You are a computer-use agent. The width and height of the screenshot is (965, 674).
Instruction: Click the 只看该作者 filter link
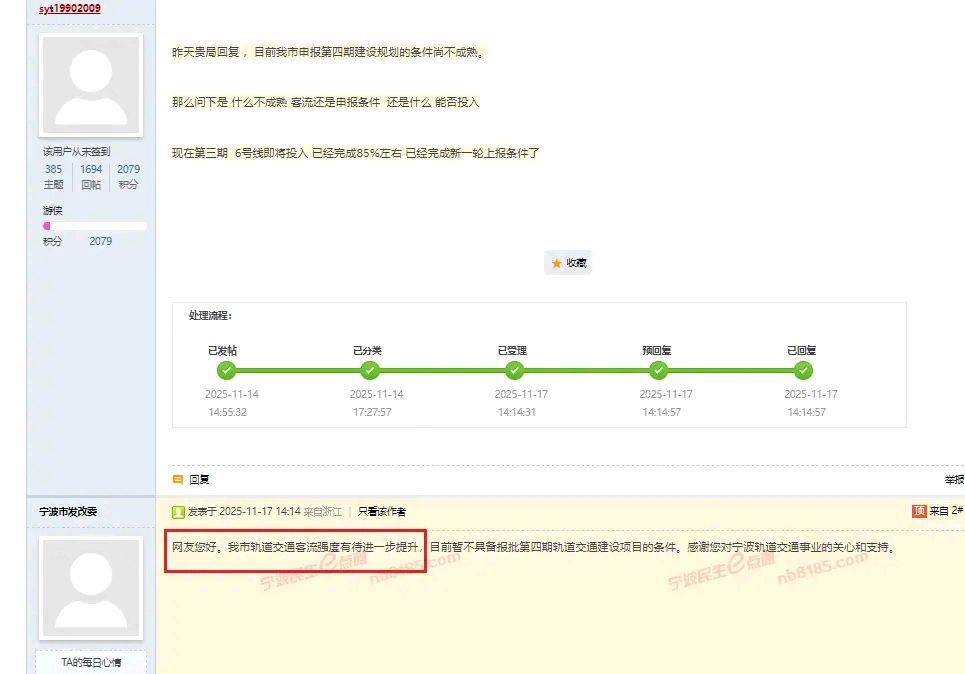[382, 512]
